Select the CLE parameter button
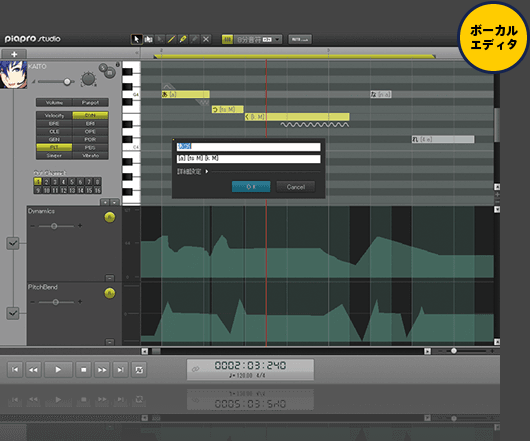 point(54,131)
